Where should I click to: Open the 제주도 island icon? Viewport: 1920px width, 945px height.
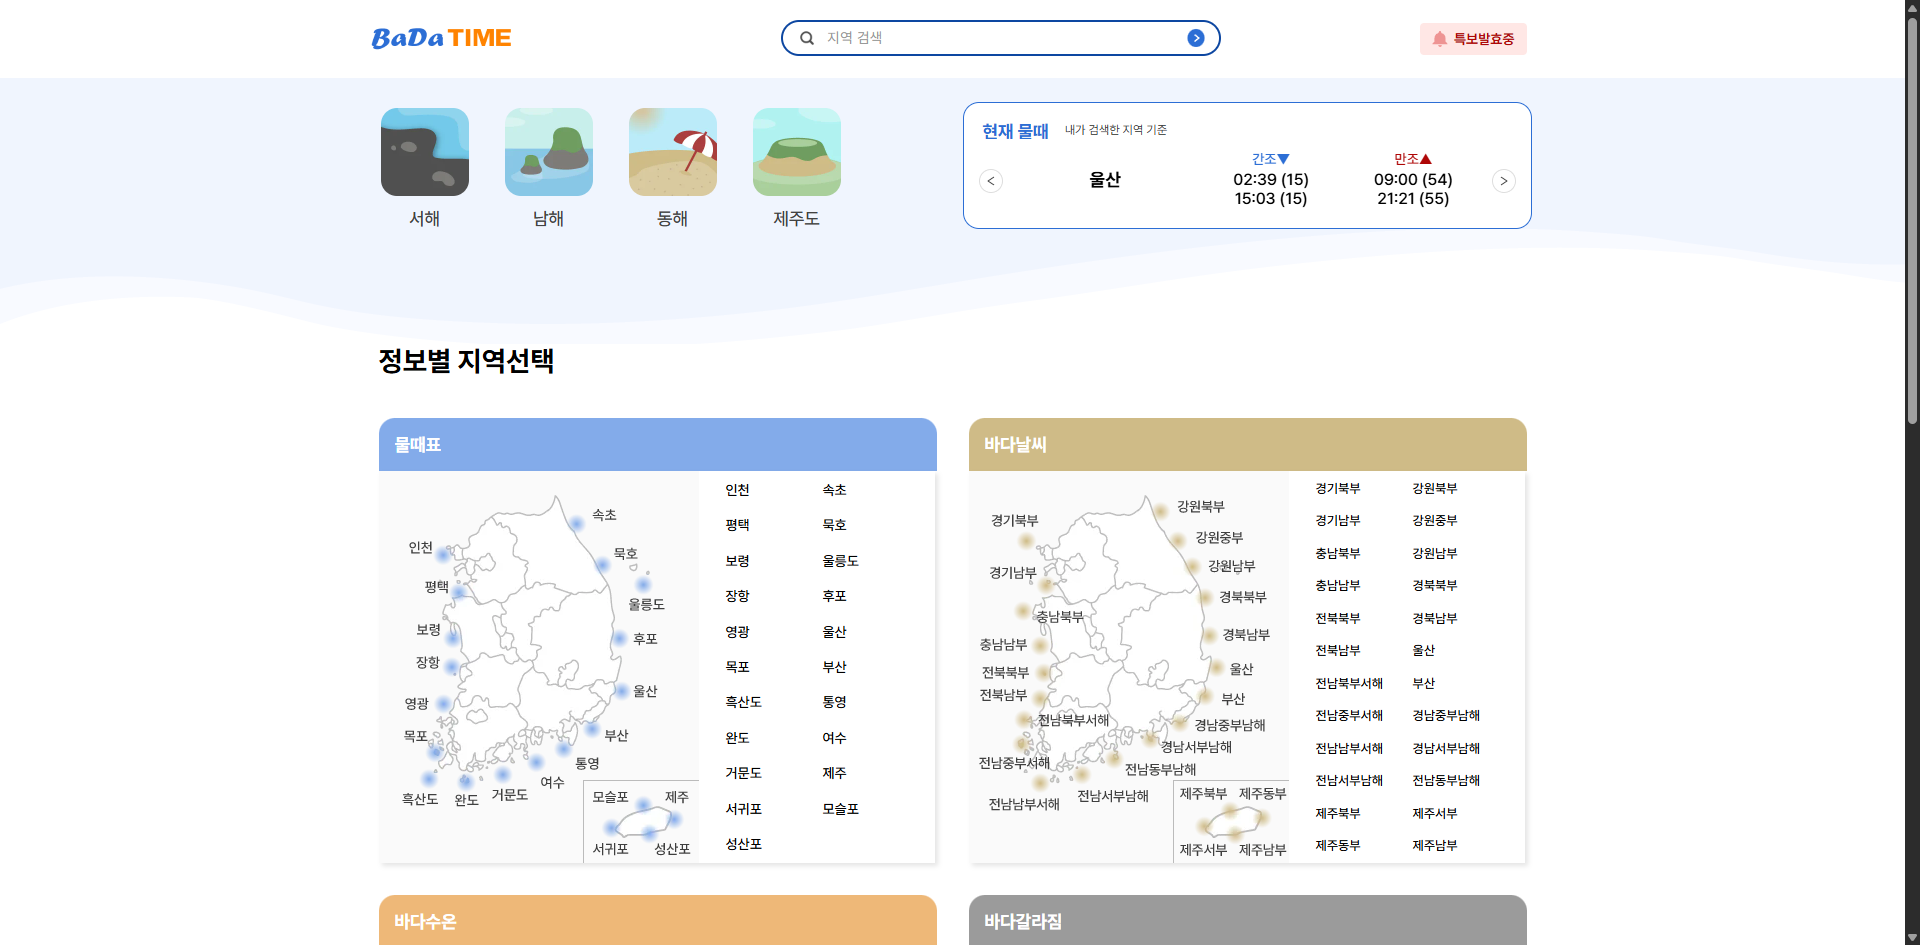coord(796,152)
